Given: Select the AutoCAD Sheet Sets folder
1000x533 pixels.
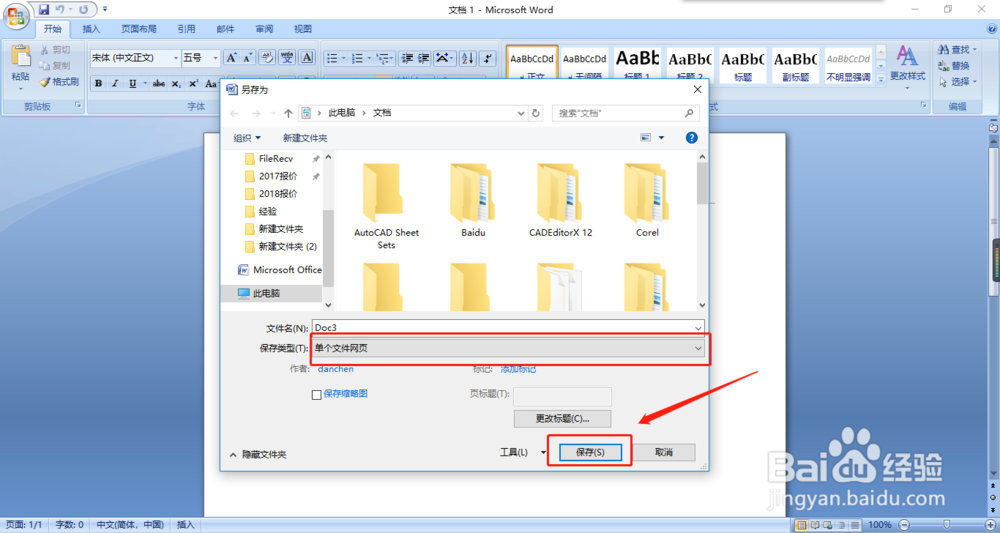Looking at the screenshot, I should point(386,206).
